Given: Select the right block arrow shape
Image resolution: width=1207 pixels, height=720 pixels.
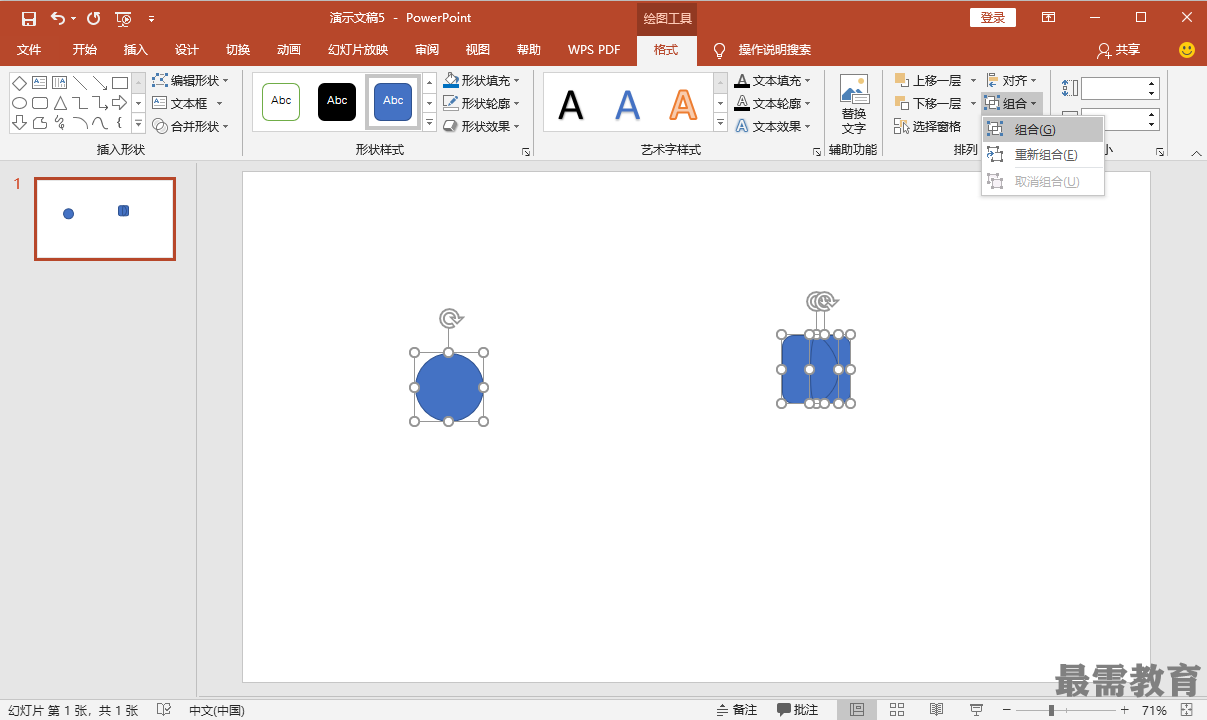Looking at the screenshot, I should [x=120, y=103].
